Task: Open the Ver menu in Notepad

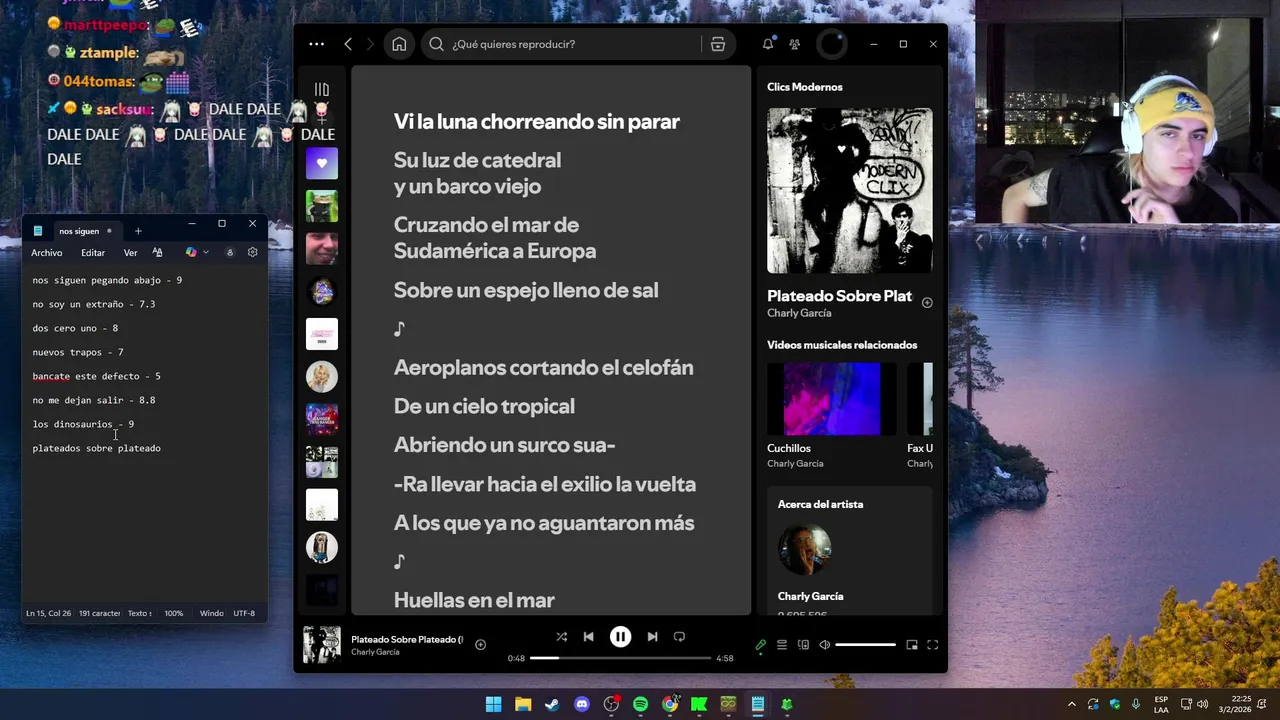Action: click(130, 253)
